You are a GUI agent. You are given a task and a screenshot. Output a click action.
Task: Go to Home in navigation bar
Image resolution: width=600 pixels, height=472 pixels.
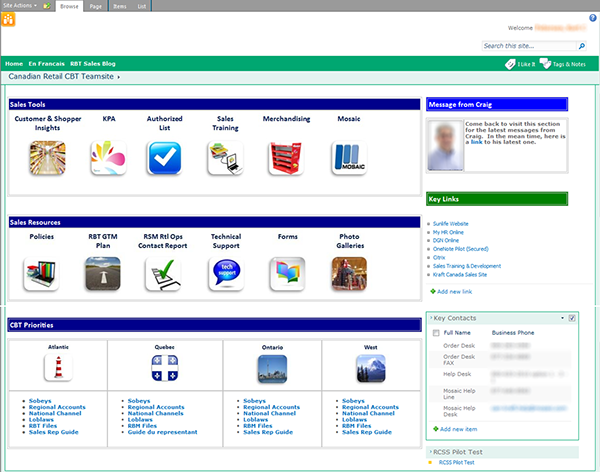(x=14, y=64)
